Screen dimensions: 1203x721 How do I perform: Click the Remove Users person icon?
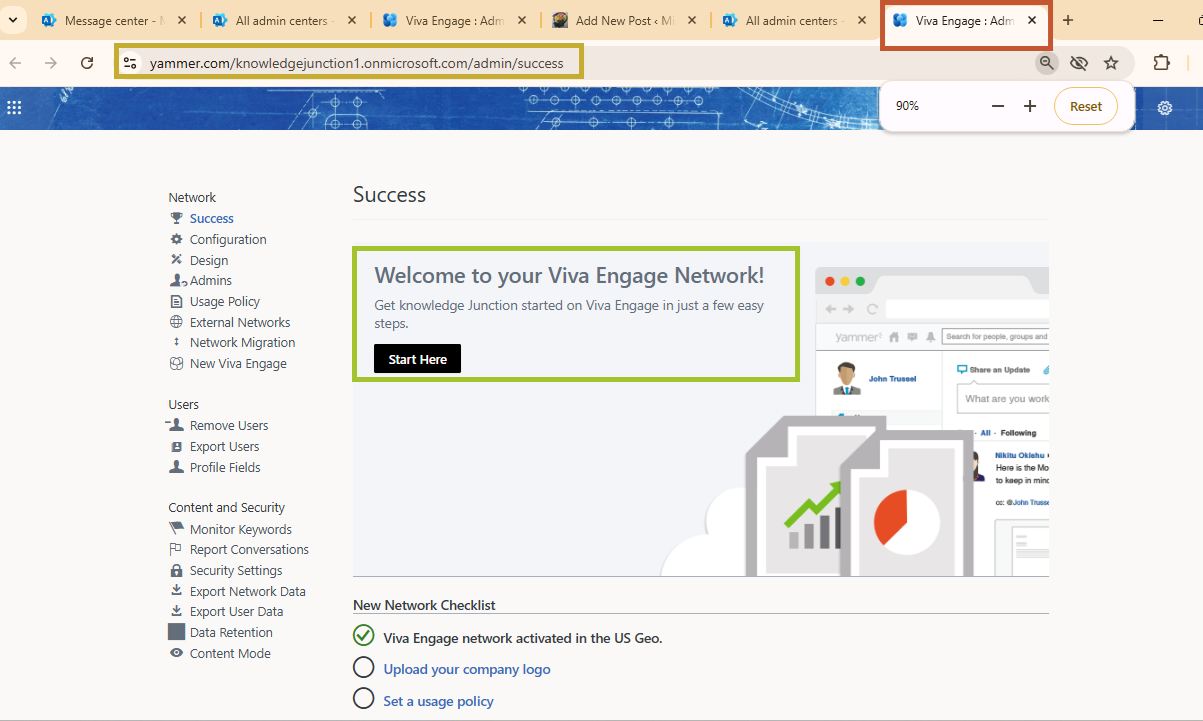point(176,425)
